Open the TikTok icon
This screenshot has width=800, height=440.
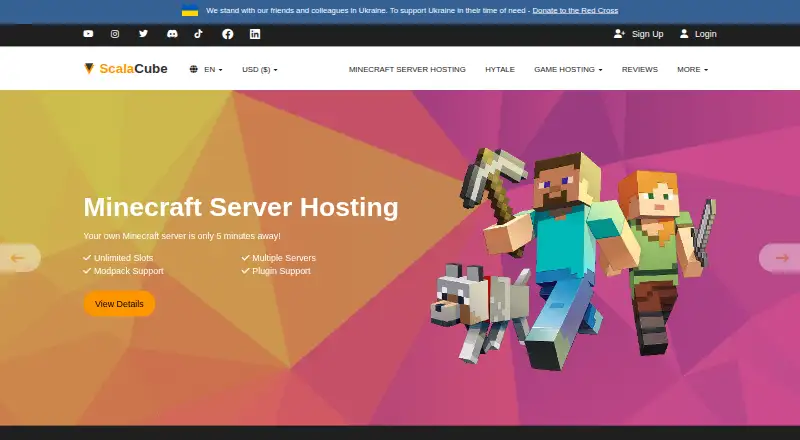pyautogui.click(x=198, y=34)
